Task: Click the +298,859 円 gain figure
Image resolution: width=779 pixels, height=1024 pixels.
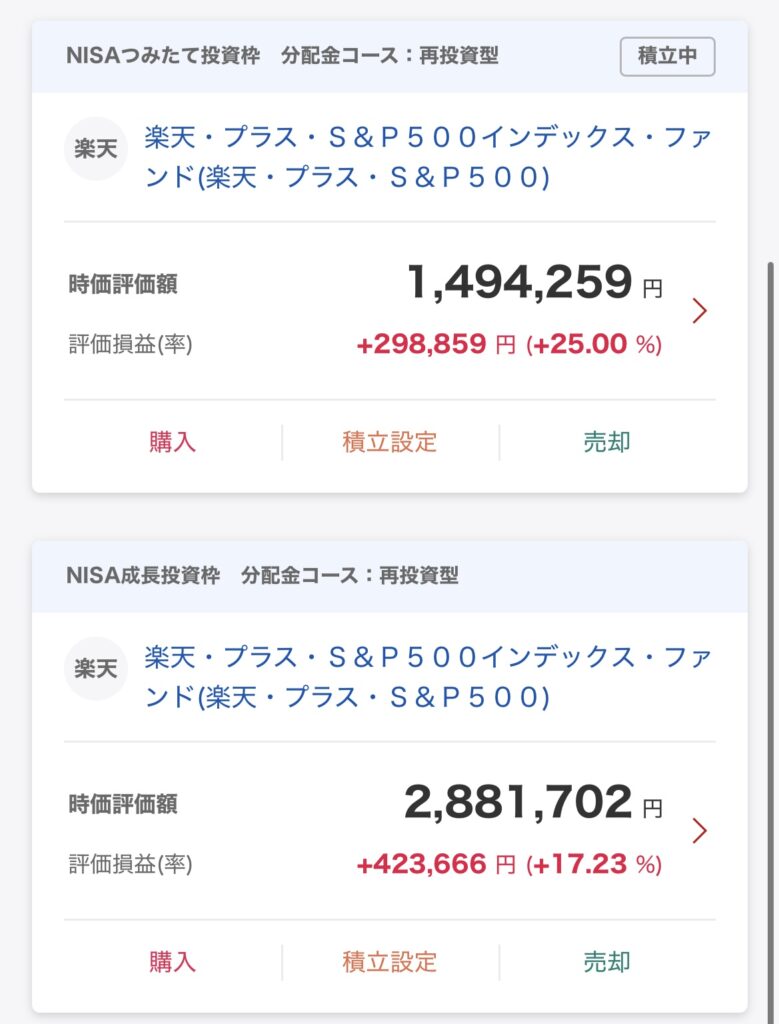Action: (435, 345)
